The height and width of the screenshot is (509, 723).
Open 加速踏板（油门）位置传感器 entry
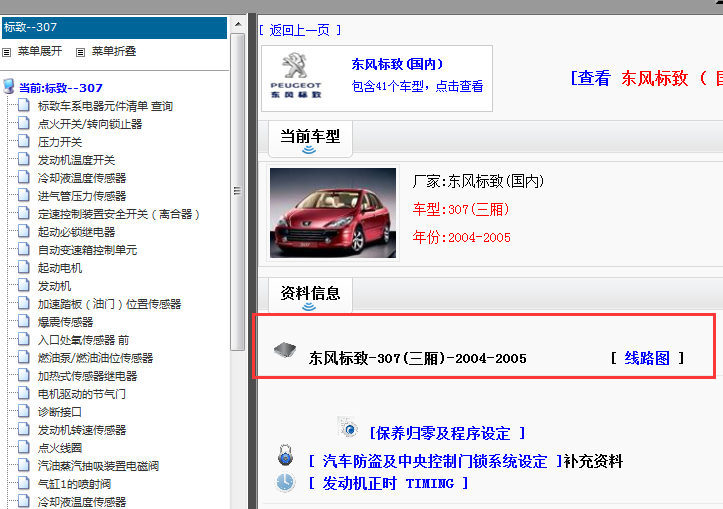pyautogui.click(x=110, y=304)
